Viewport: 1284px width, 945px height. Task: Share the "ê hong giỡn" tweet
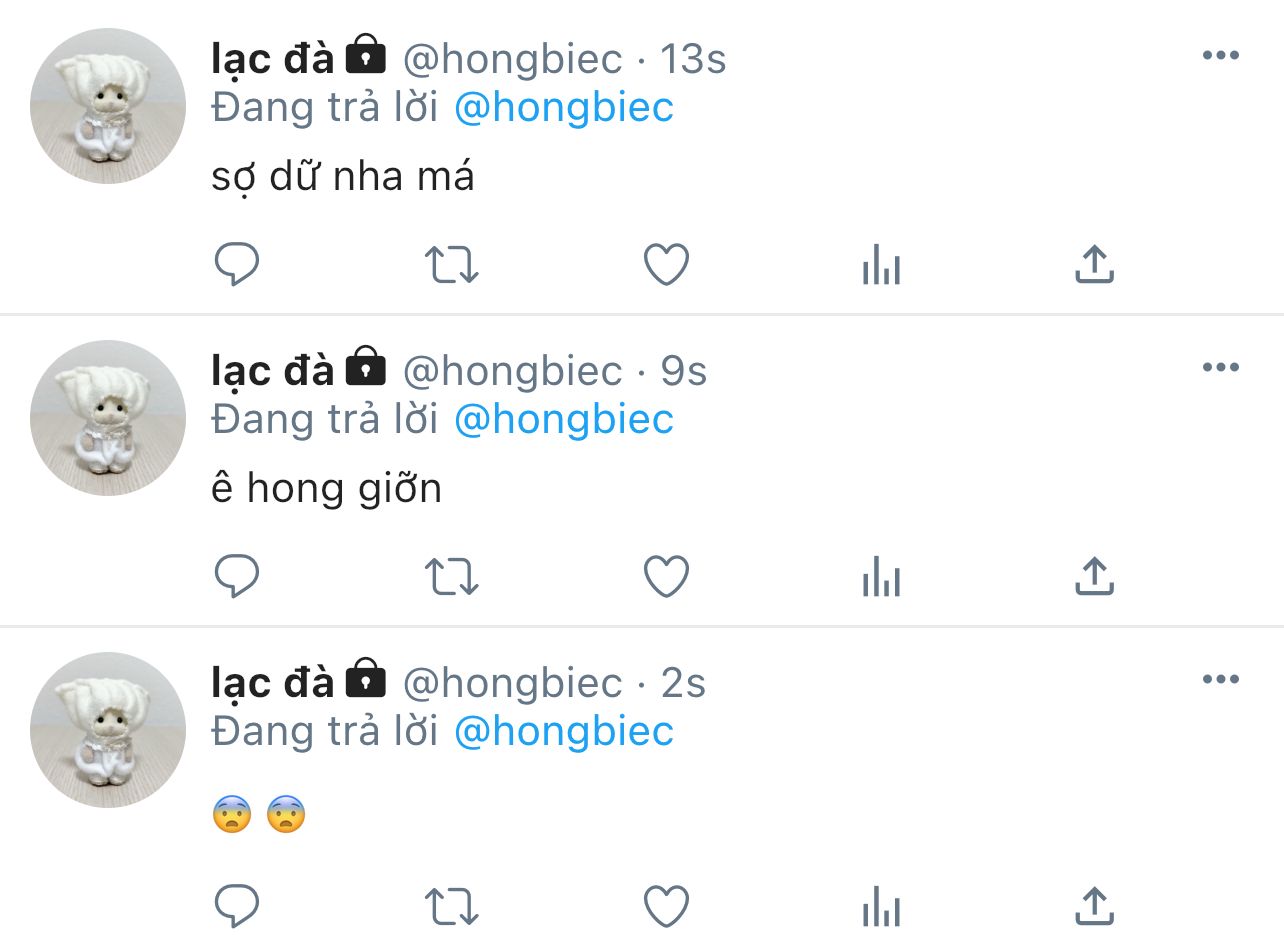1094,576
